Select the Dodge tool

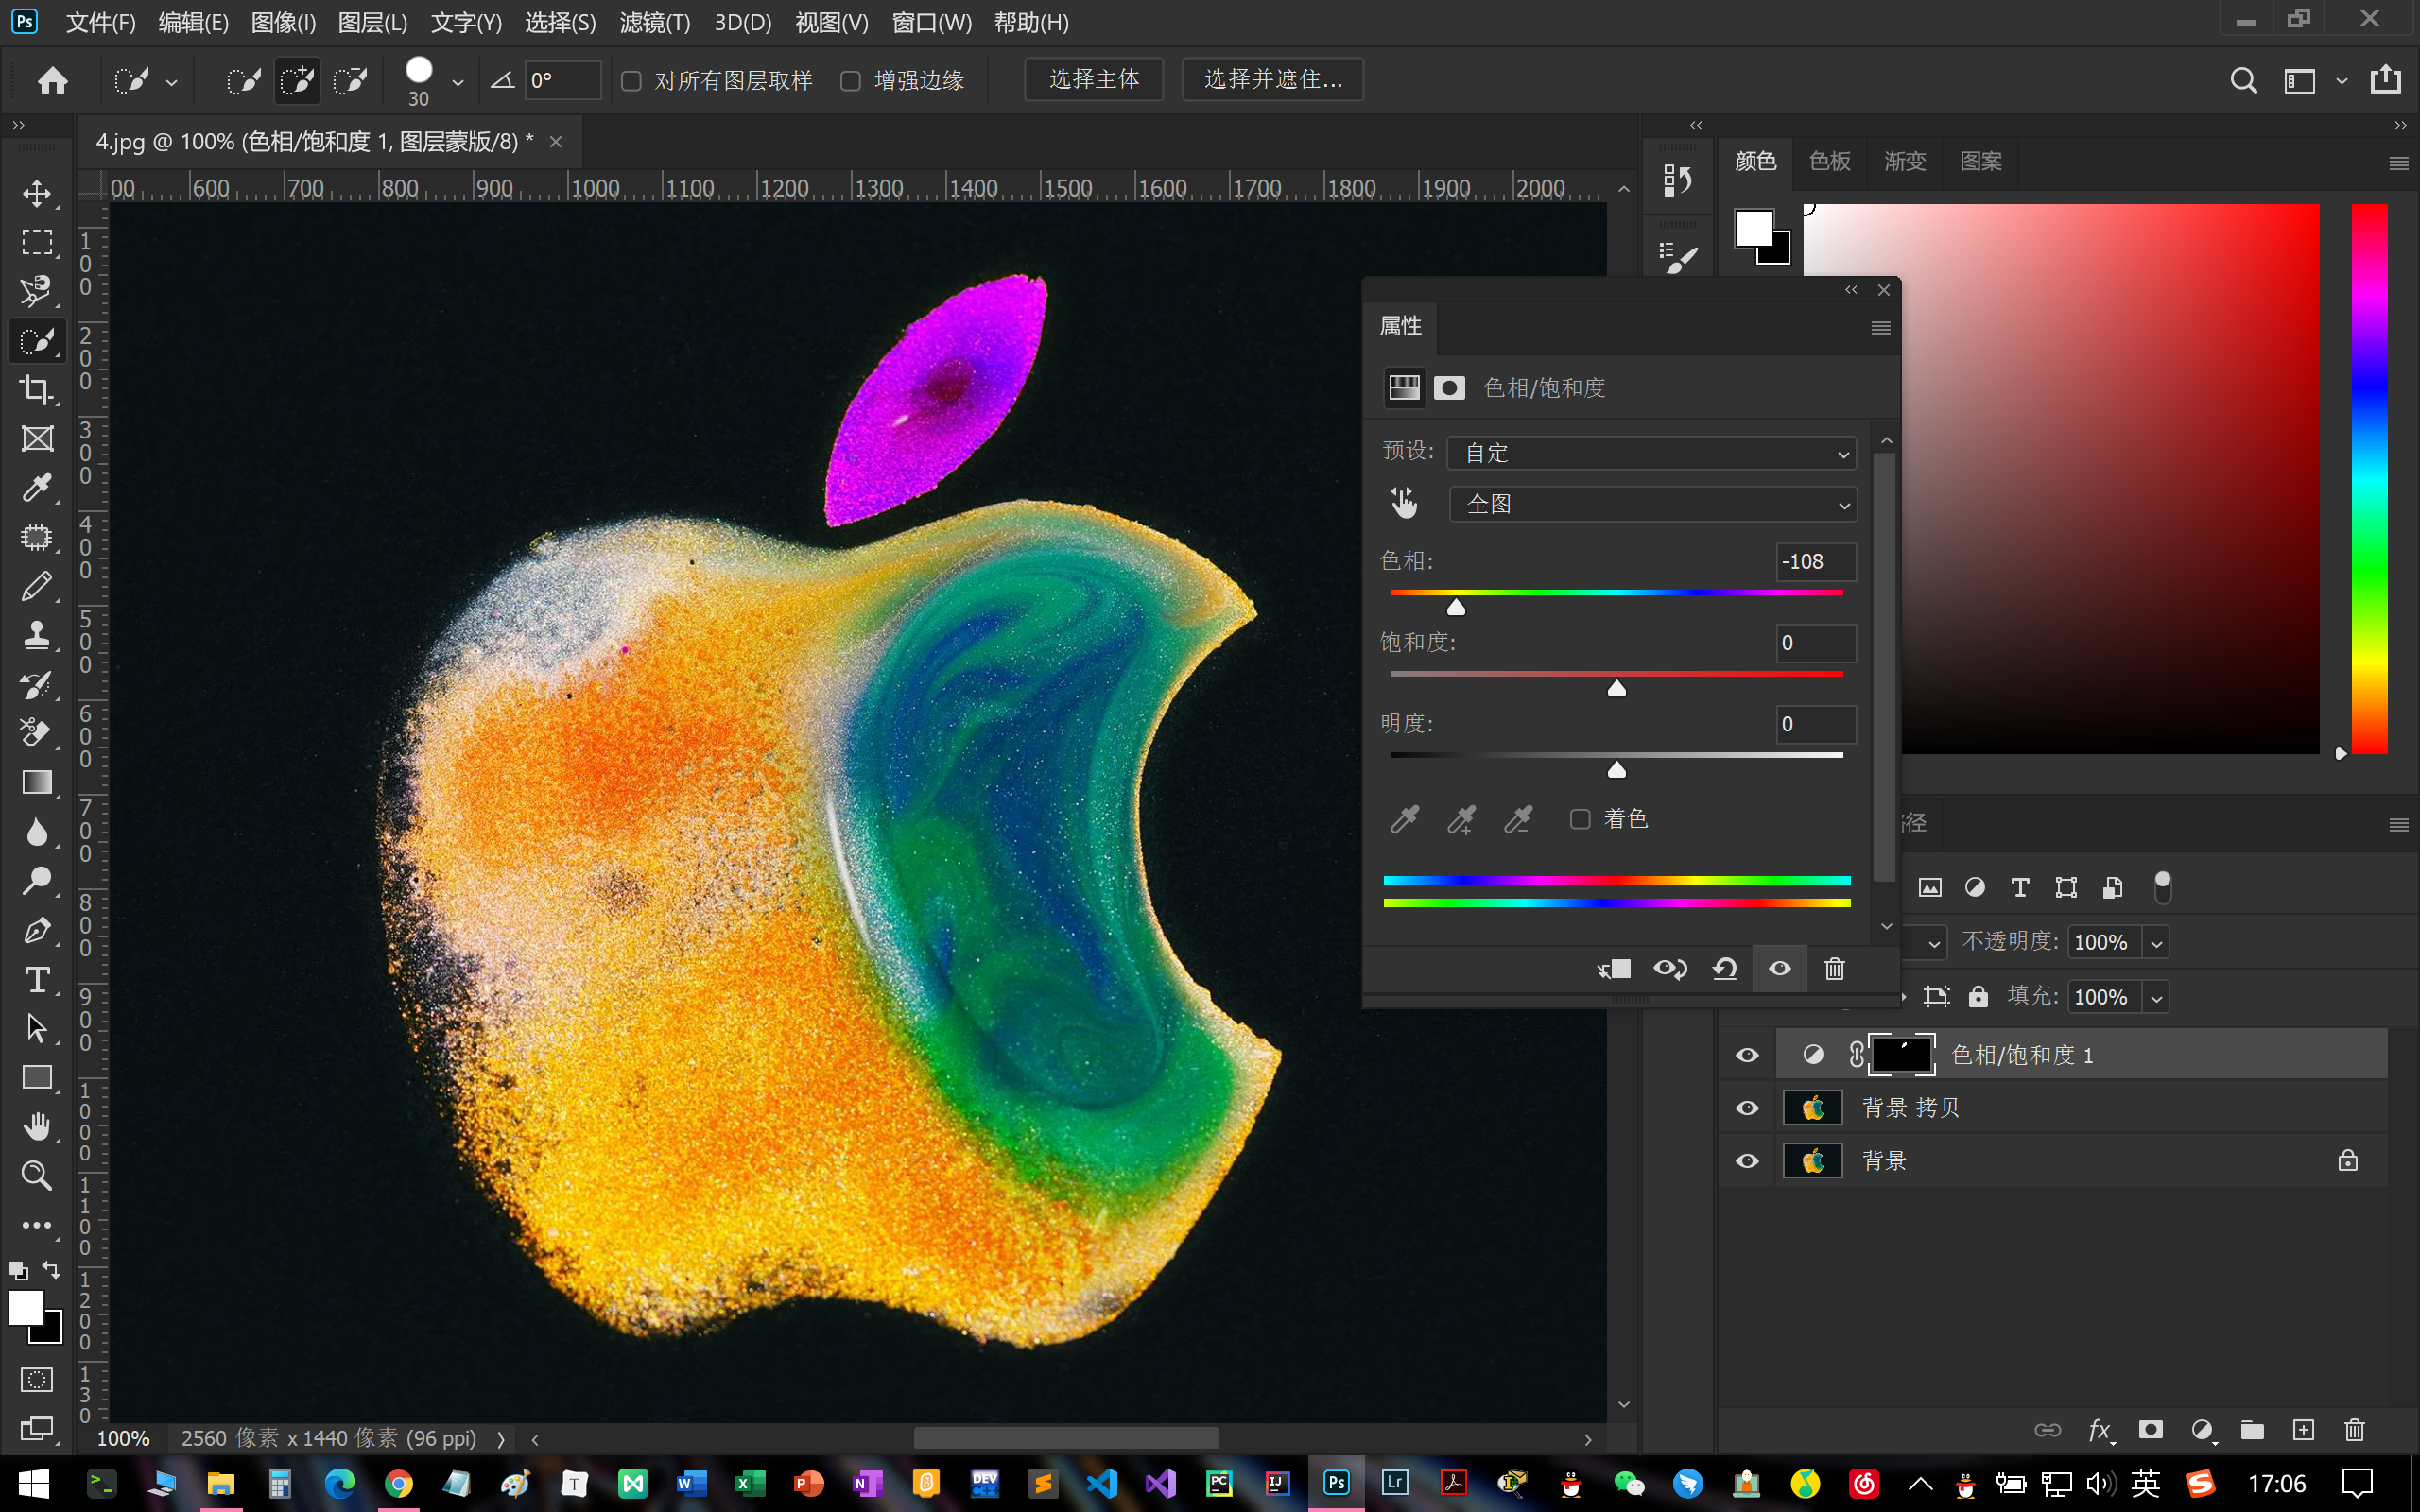37,880
